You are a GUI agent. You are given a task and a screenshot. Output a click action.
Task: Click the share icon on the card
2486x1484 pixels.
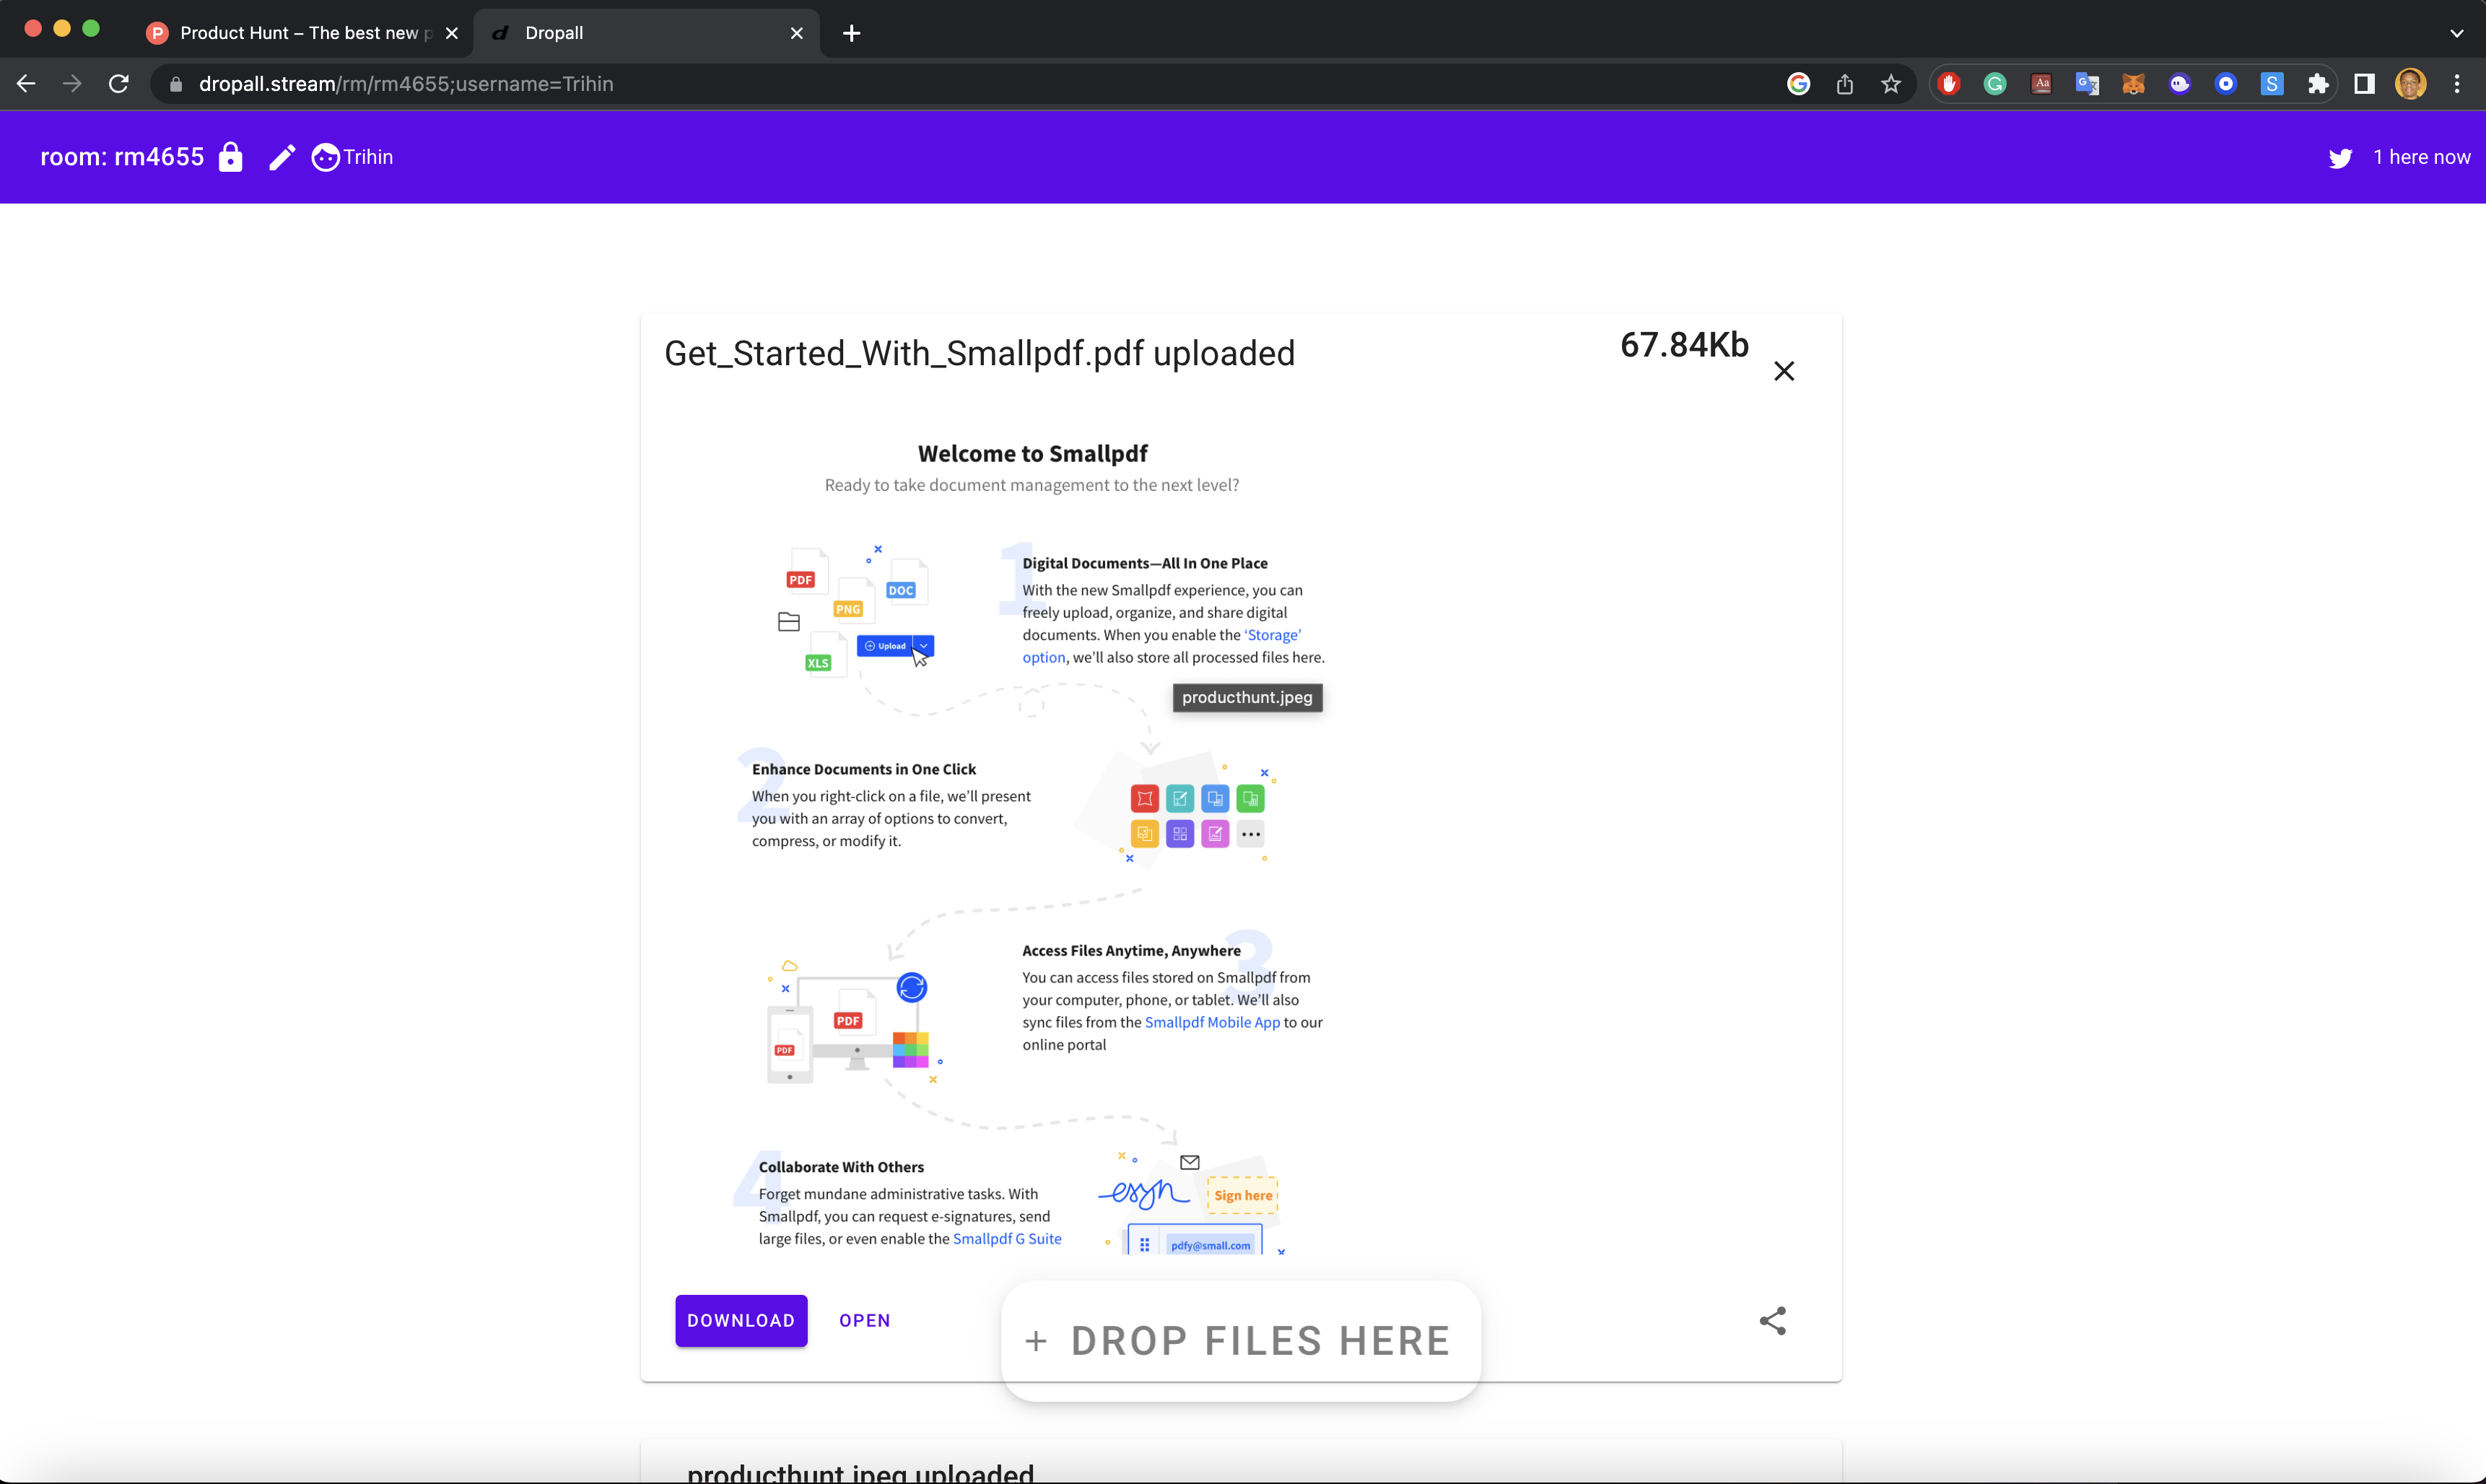1772,1321
